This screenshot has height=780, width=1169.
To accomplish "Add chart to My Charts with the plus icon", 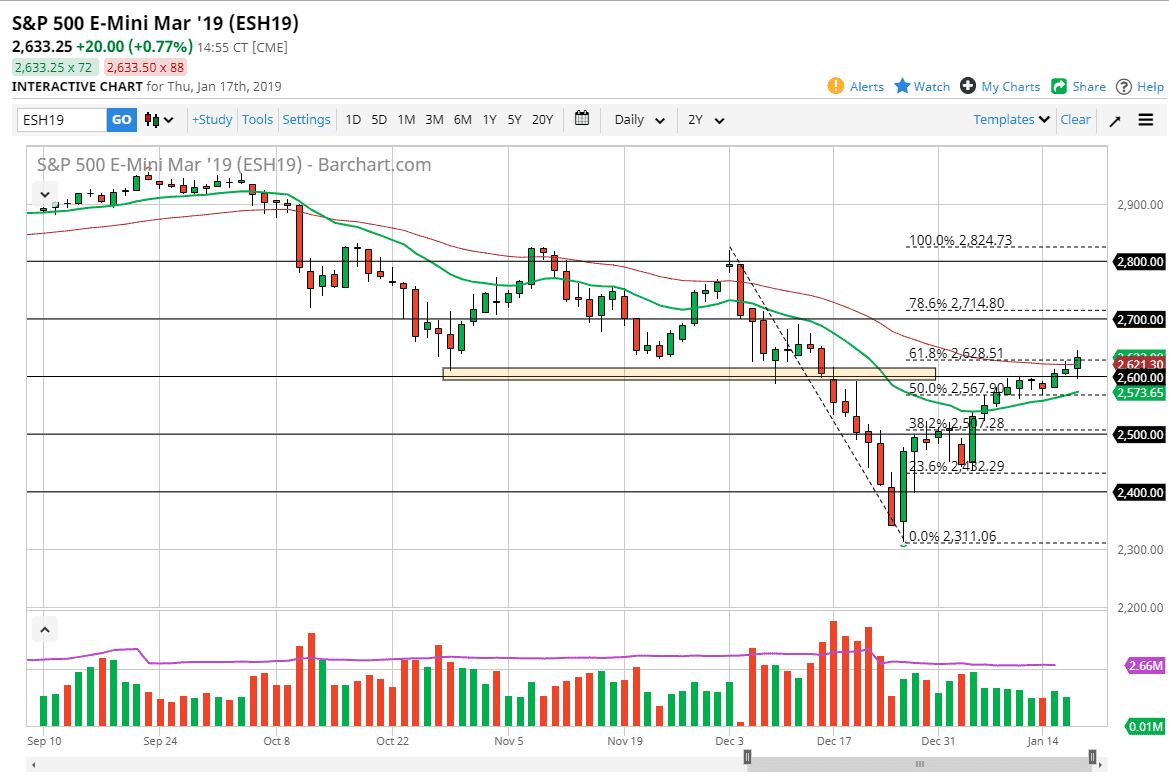I will coord(970,86).
